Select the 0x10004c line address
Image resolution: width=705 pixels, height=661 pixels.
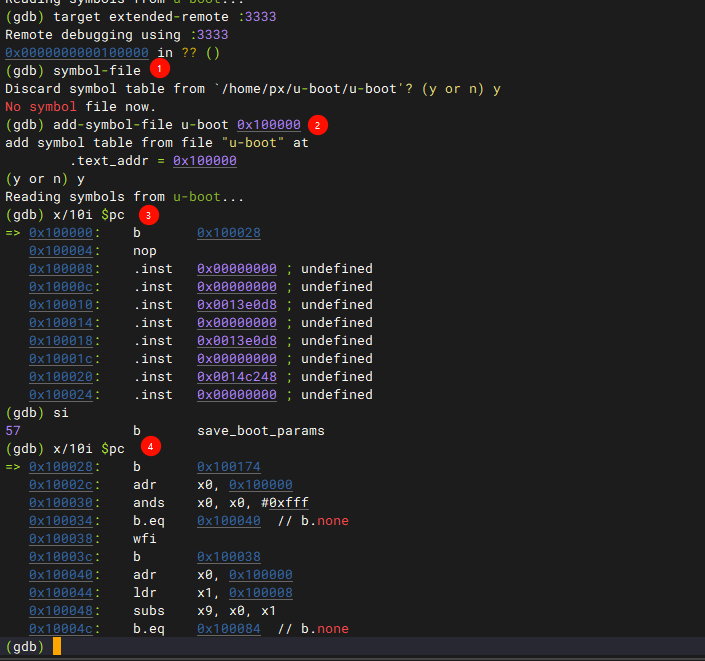pos(60,629)
